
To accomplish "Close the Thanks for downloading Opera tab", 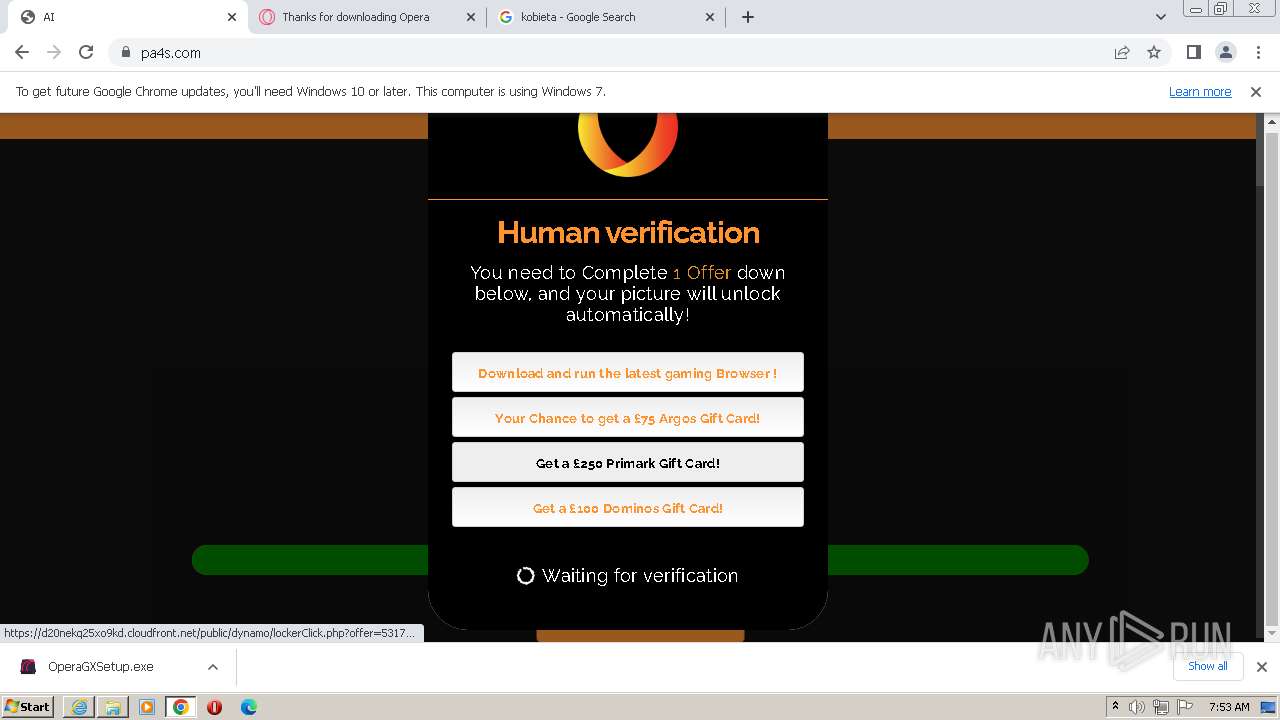I will pos(471,17).
